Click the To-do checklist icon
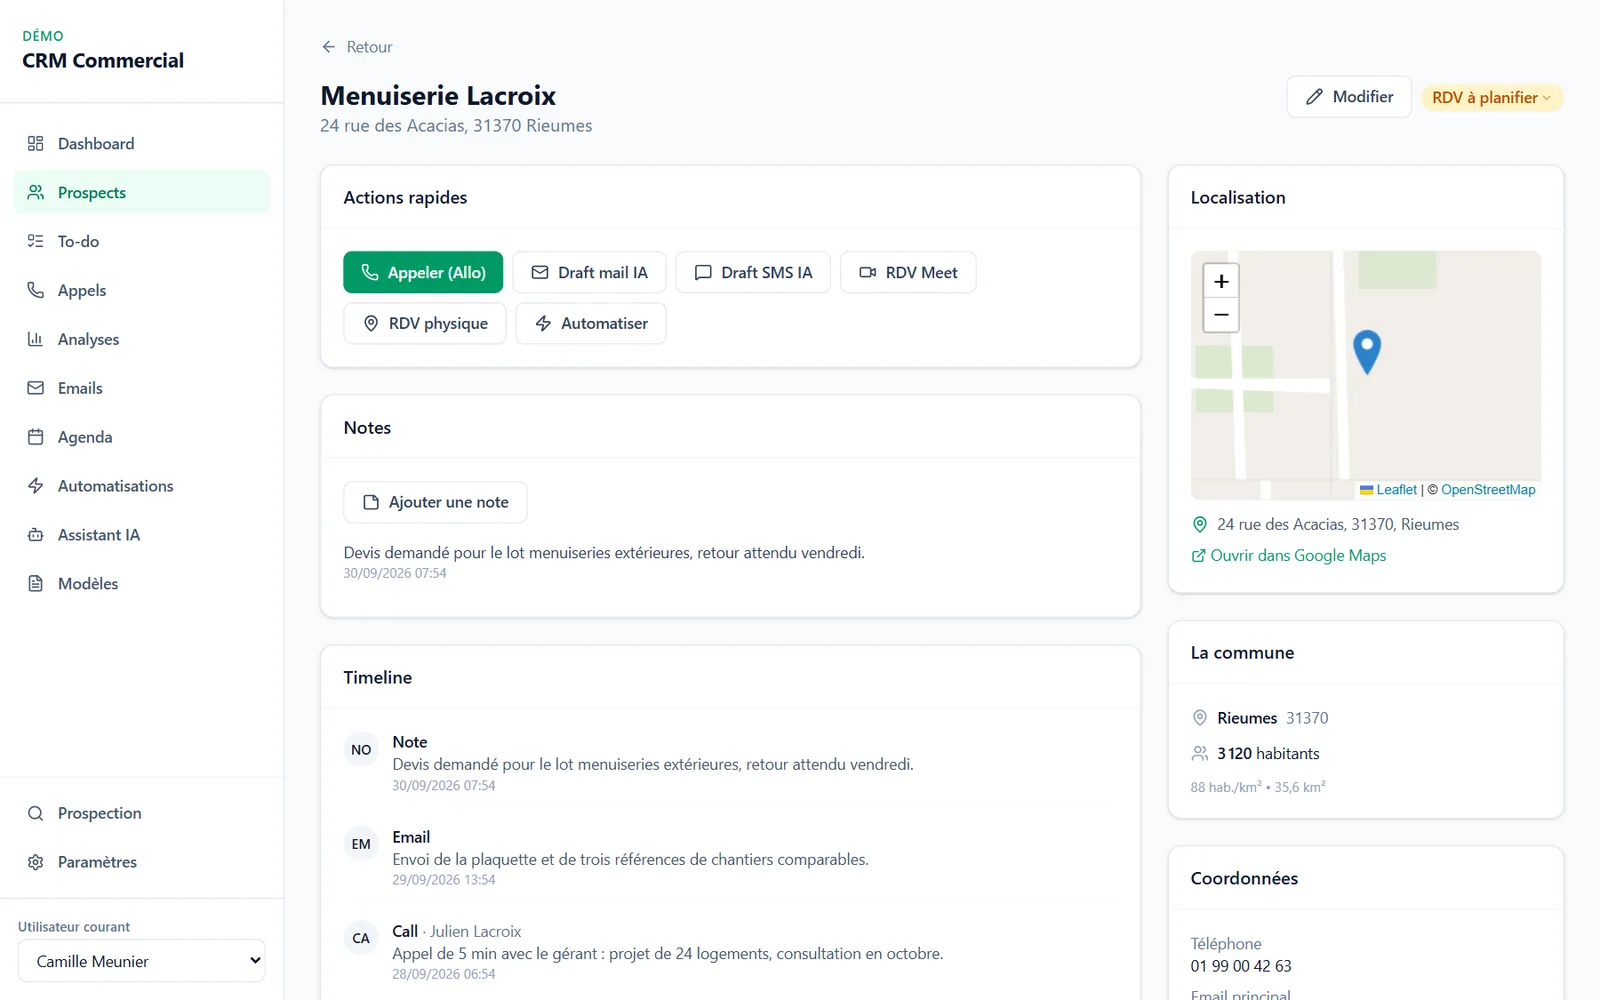The width and height of the screenshot is (1600, 1000). coord(36,241)
